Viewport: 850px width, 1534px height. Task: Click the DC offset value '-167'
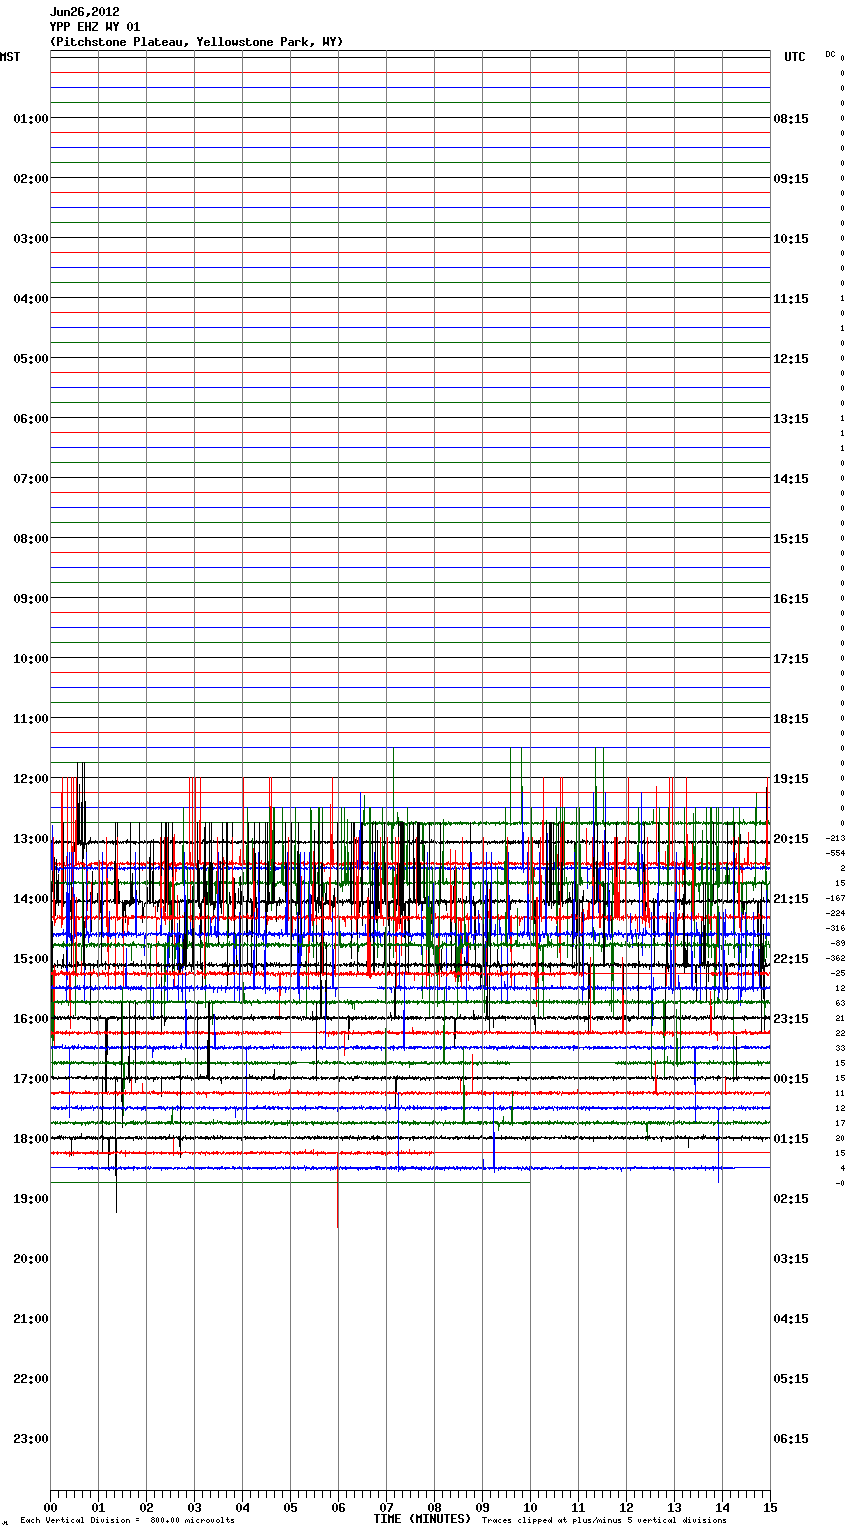click(x=835, y=898)
